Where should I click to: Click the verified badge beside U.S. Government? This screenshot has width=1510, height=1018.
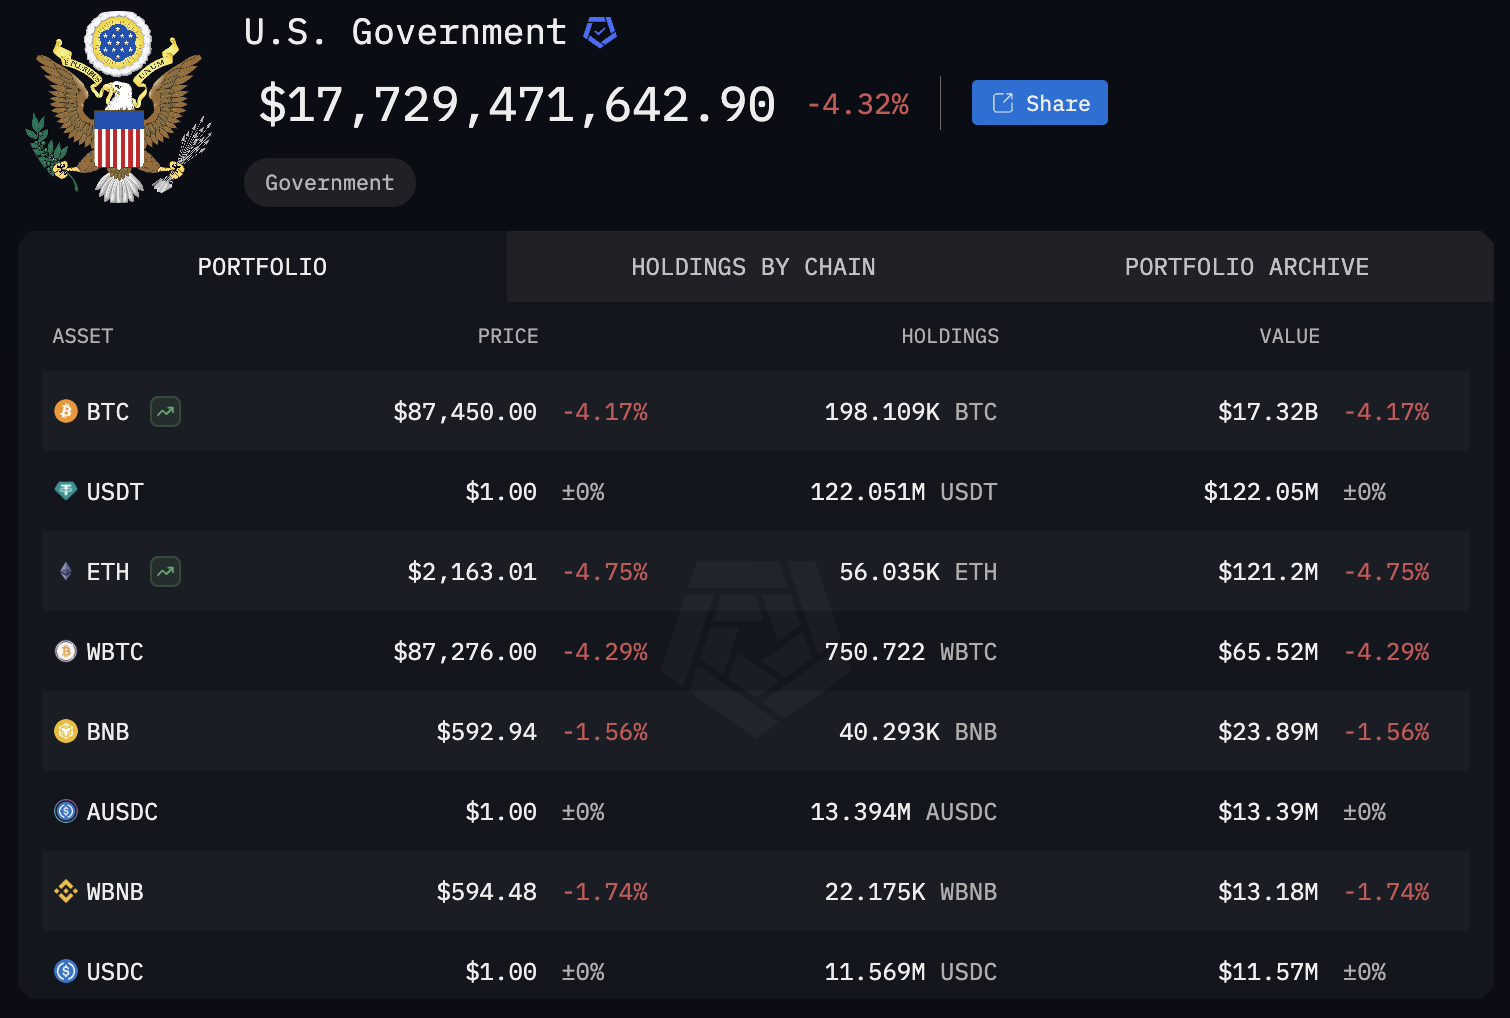600,32
